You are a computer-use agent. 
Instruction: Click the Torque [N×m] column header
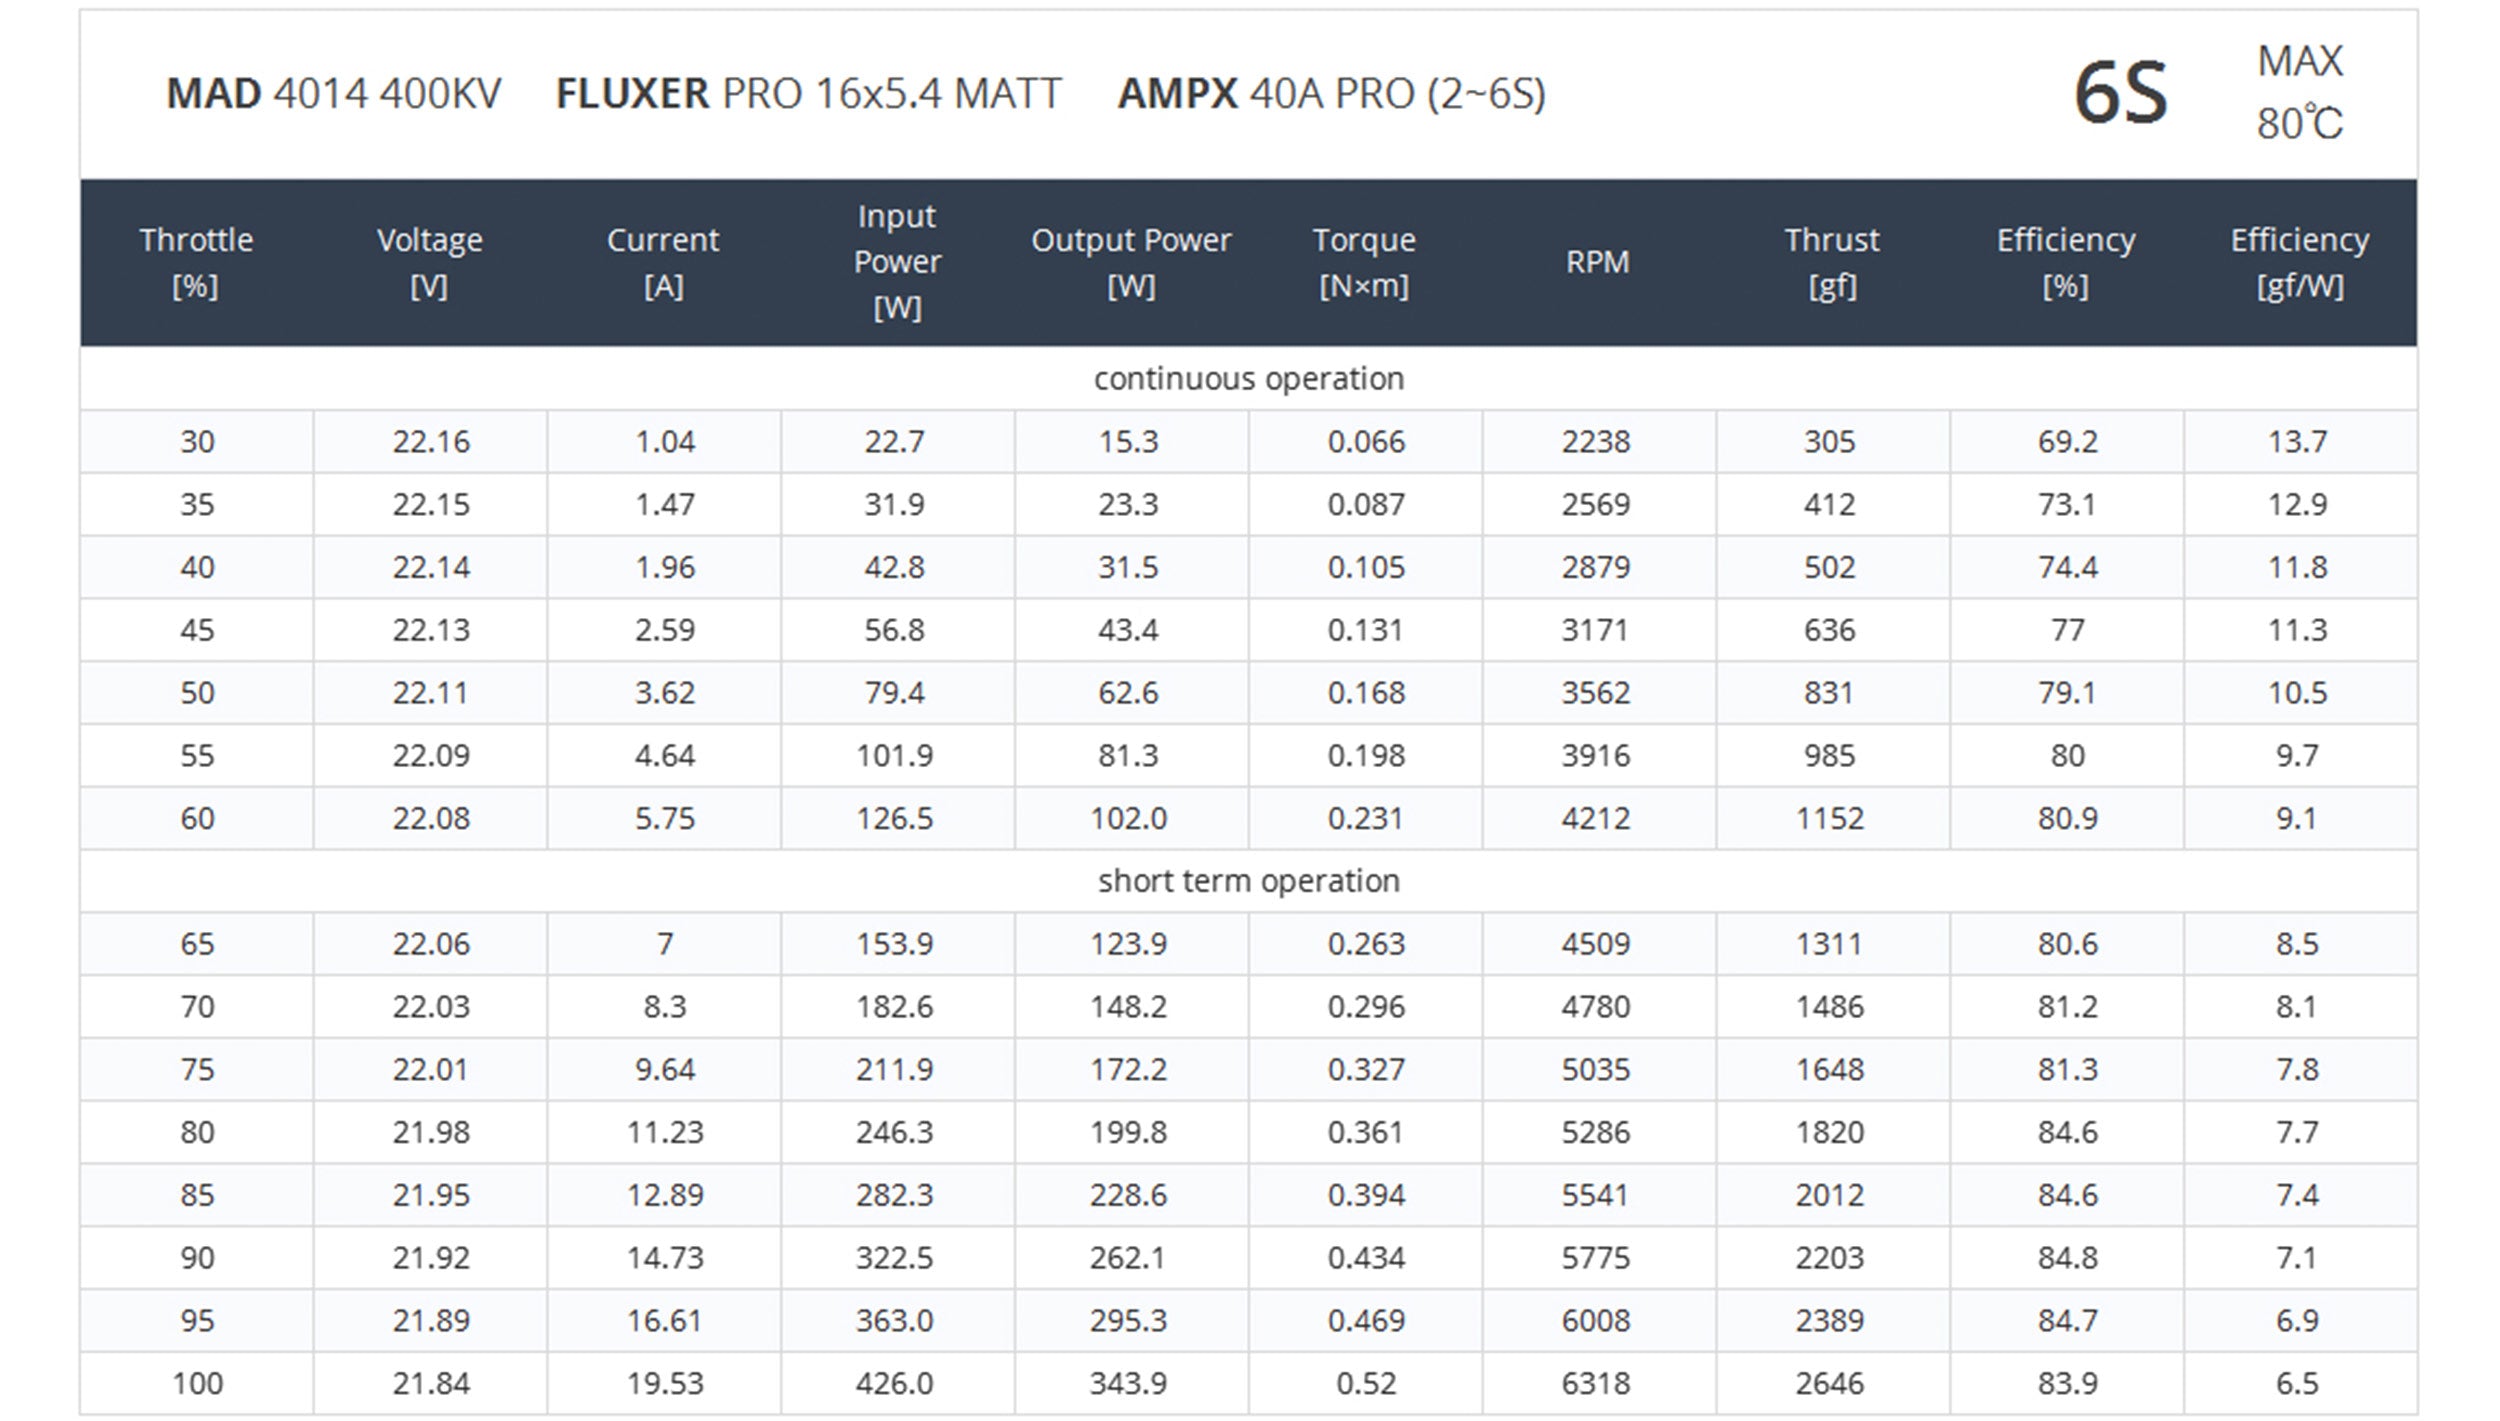(1364, 263)
